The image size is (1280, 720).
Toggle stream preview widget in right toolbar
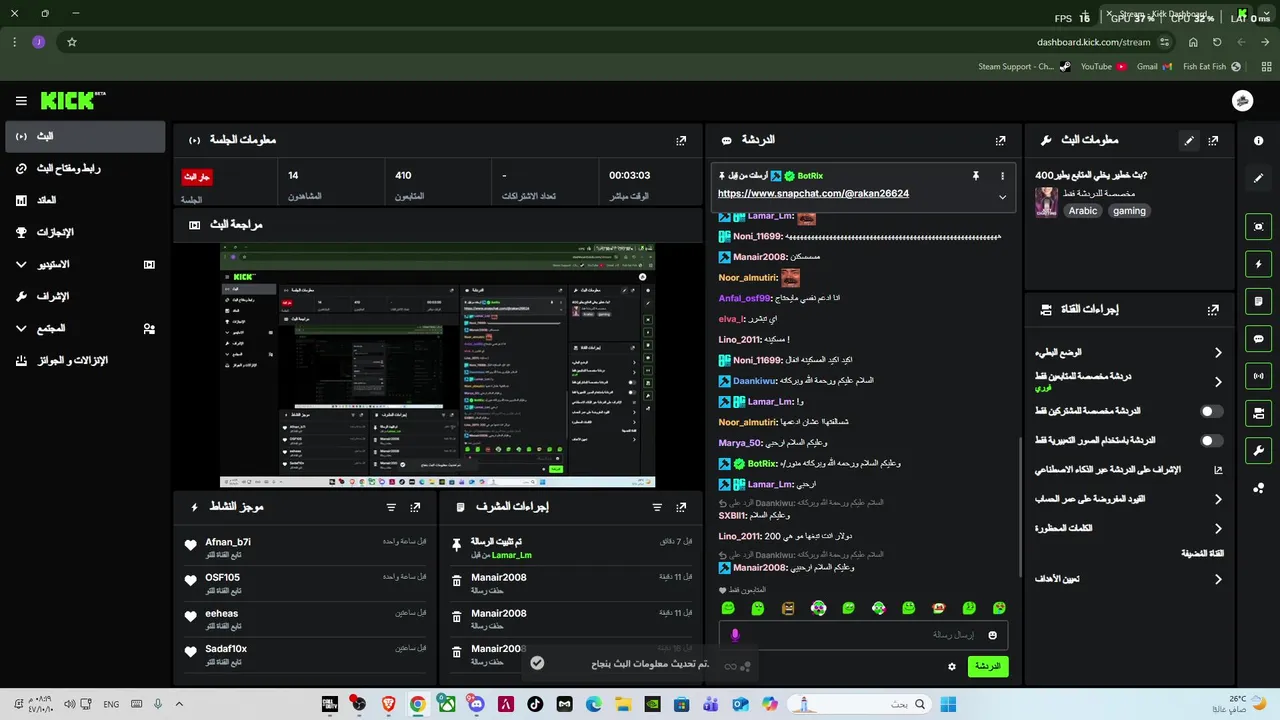tap(1259, 227)
